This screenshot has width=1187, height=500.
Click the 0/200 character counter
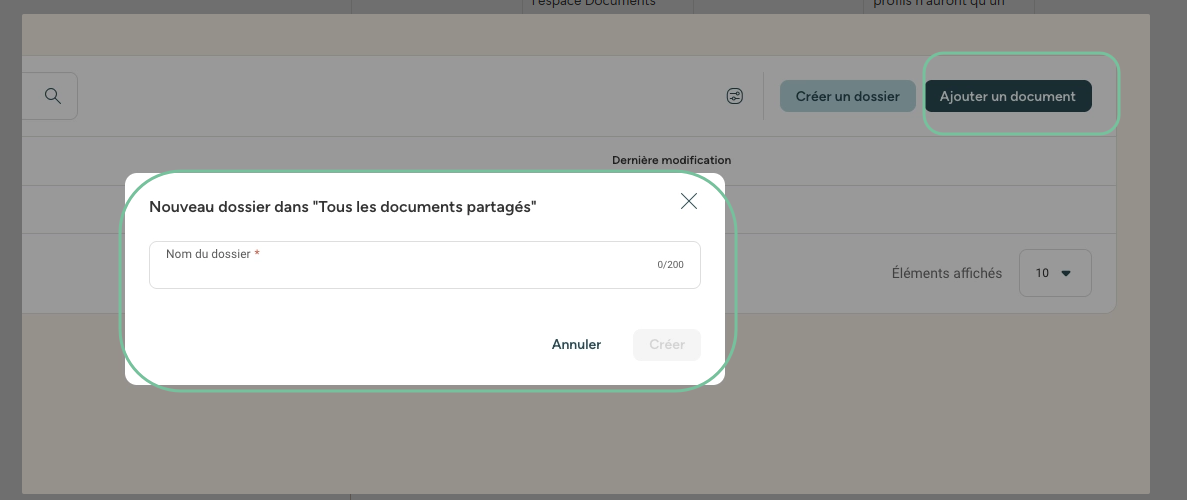click(x=670, y=265)
